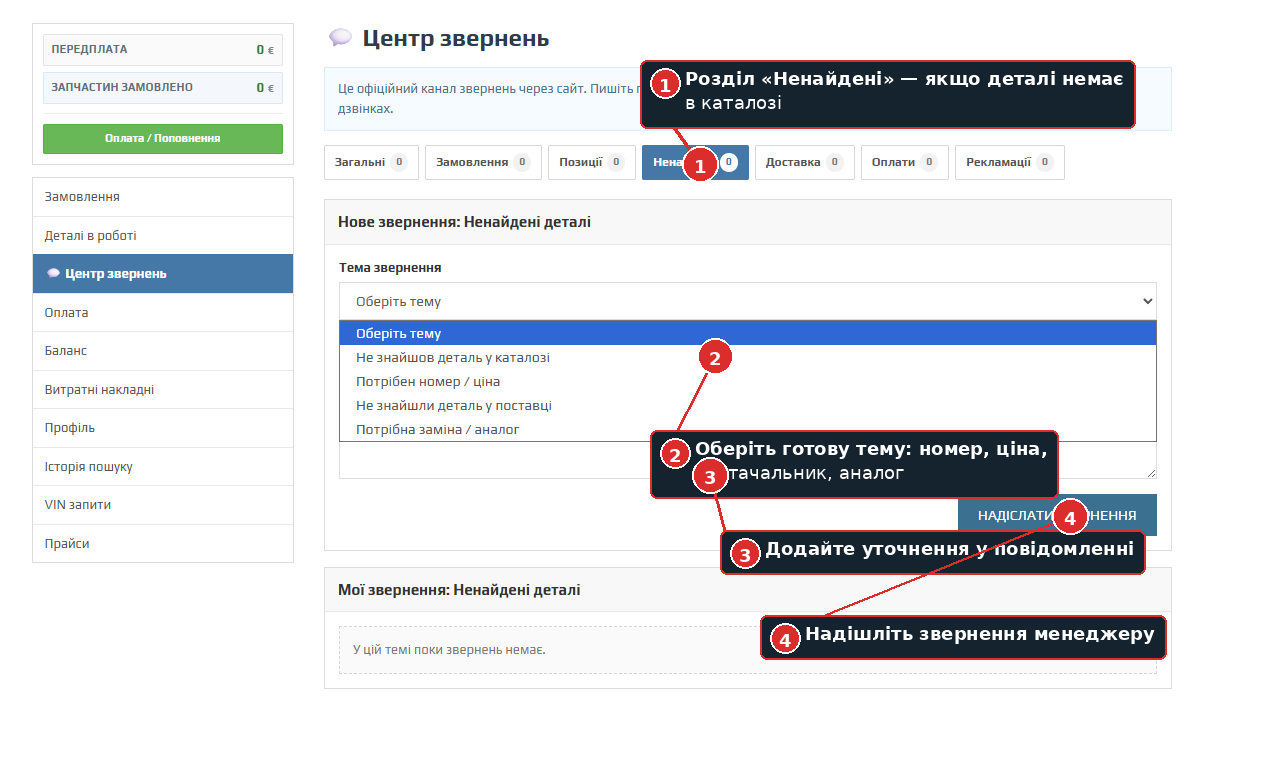Open the Оплата sidebar item

click(x=163, y=313)
